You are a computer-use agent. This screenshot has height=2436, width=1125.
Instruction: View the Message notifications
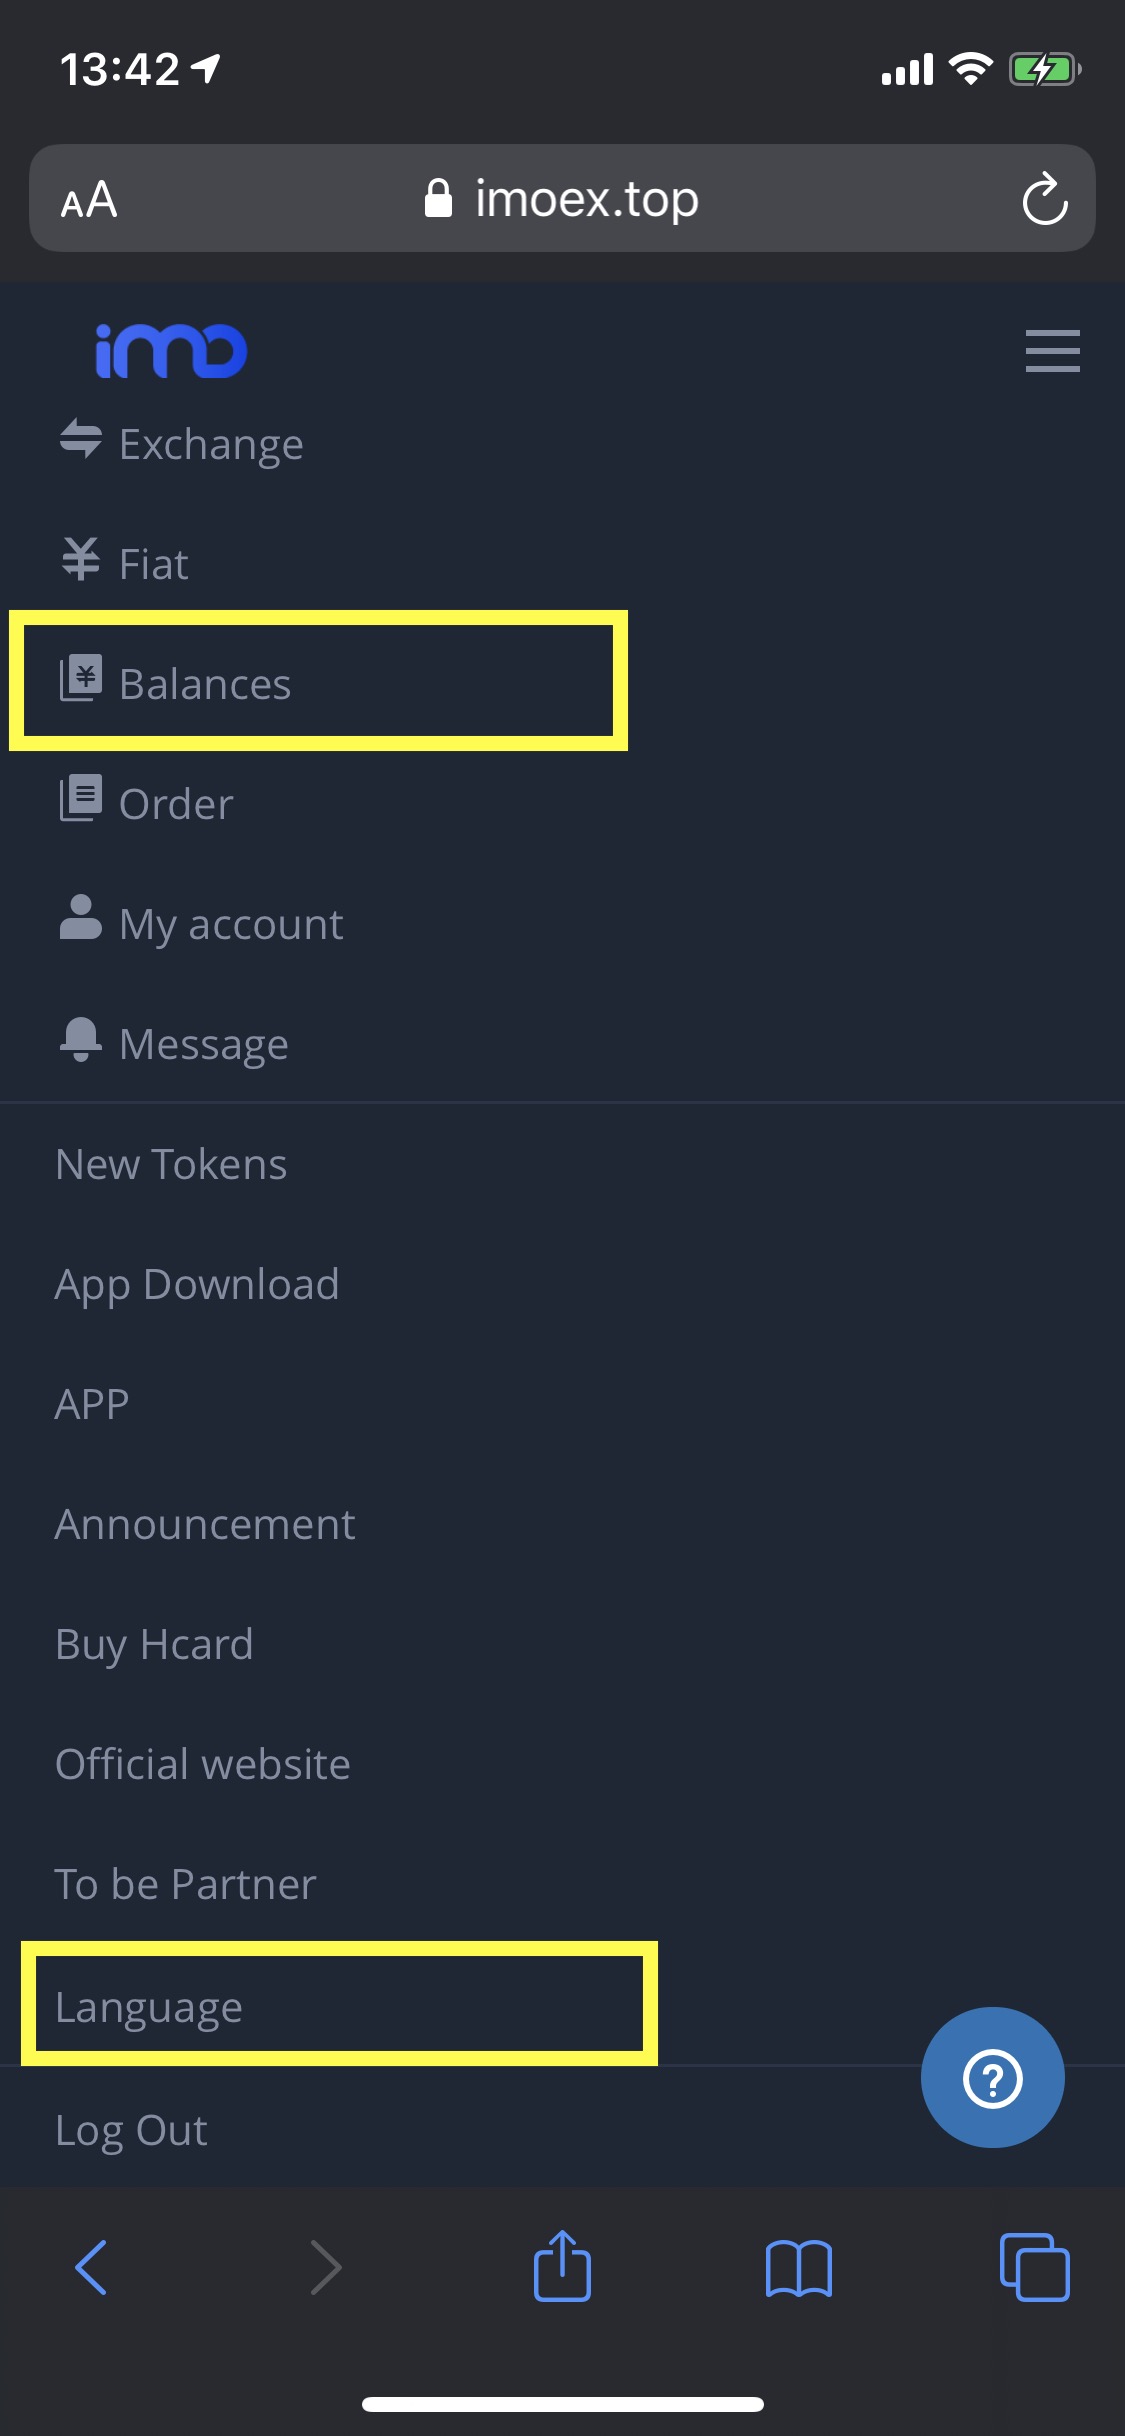(x=203, y=1044)
